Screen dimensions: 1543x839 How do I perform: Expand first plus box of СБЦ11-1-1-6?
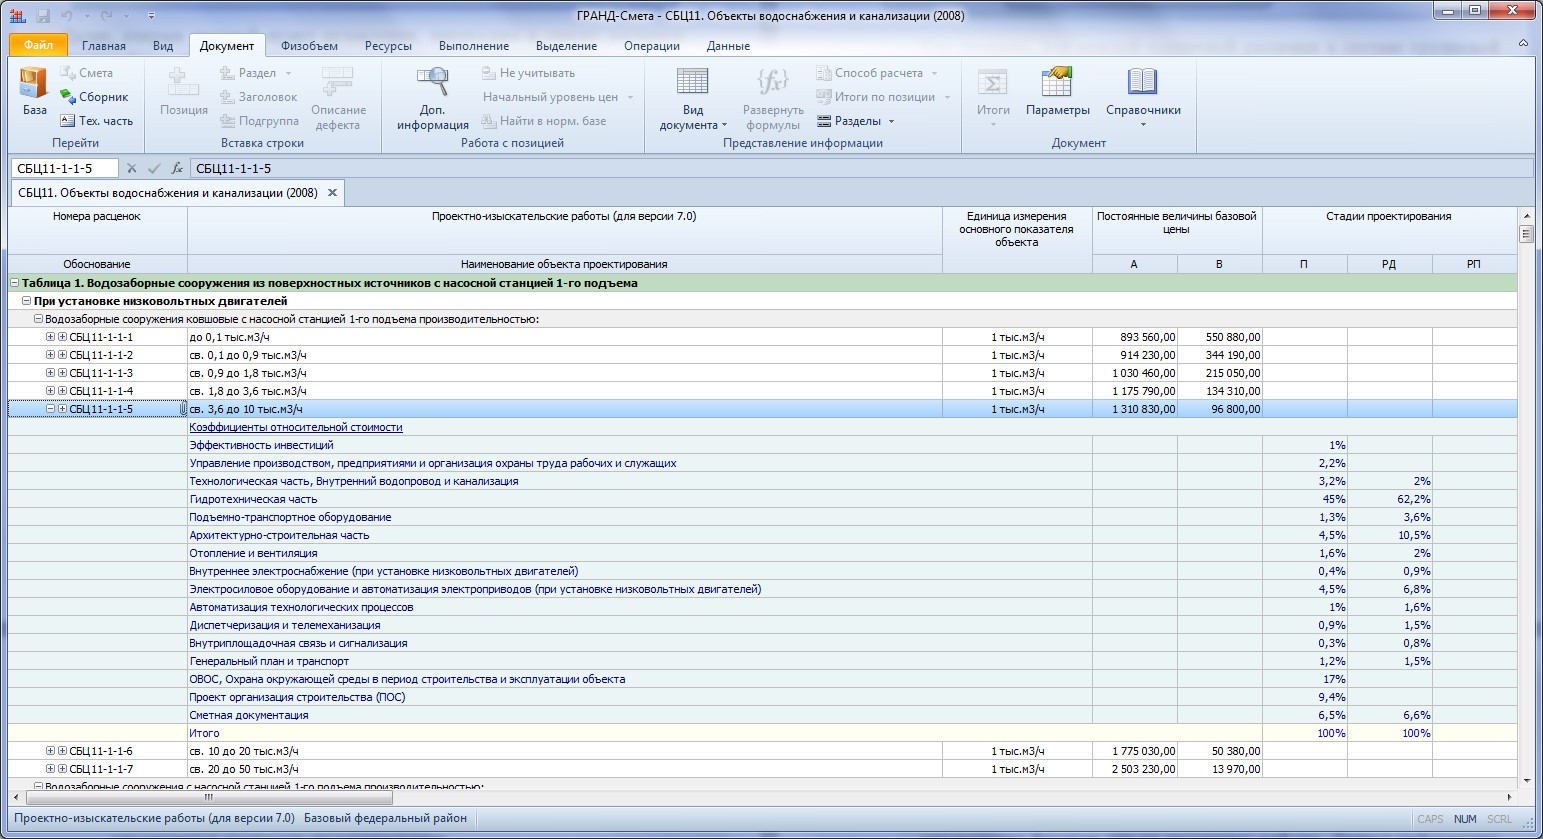pyautogui.click(x=51, y=751)
